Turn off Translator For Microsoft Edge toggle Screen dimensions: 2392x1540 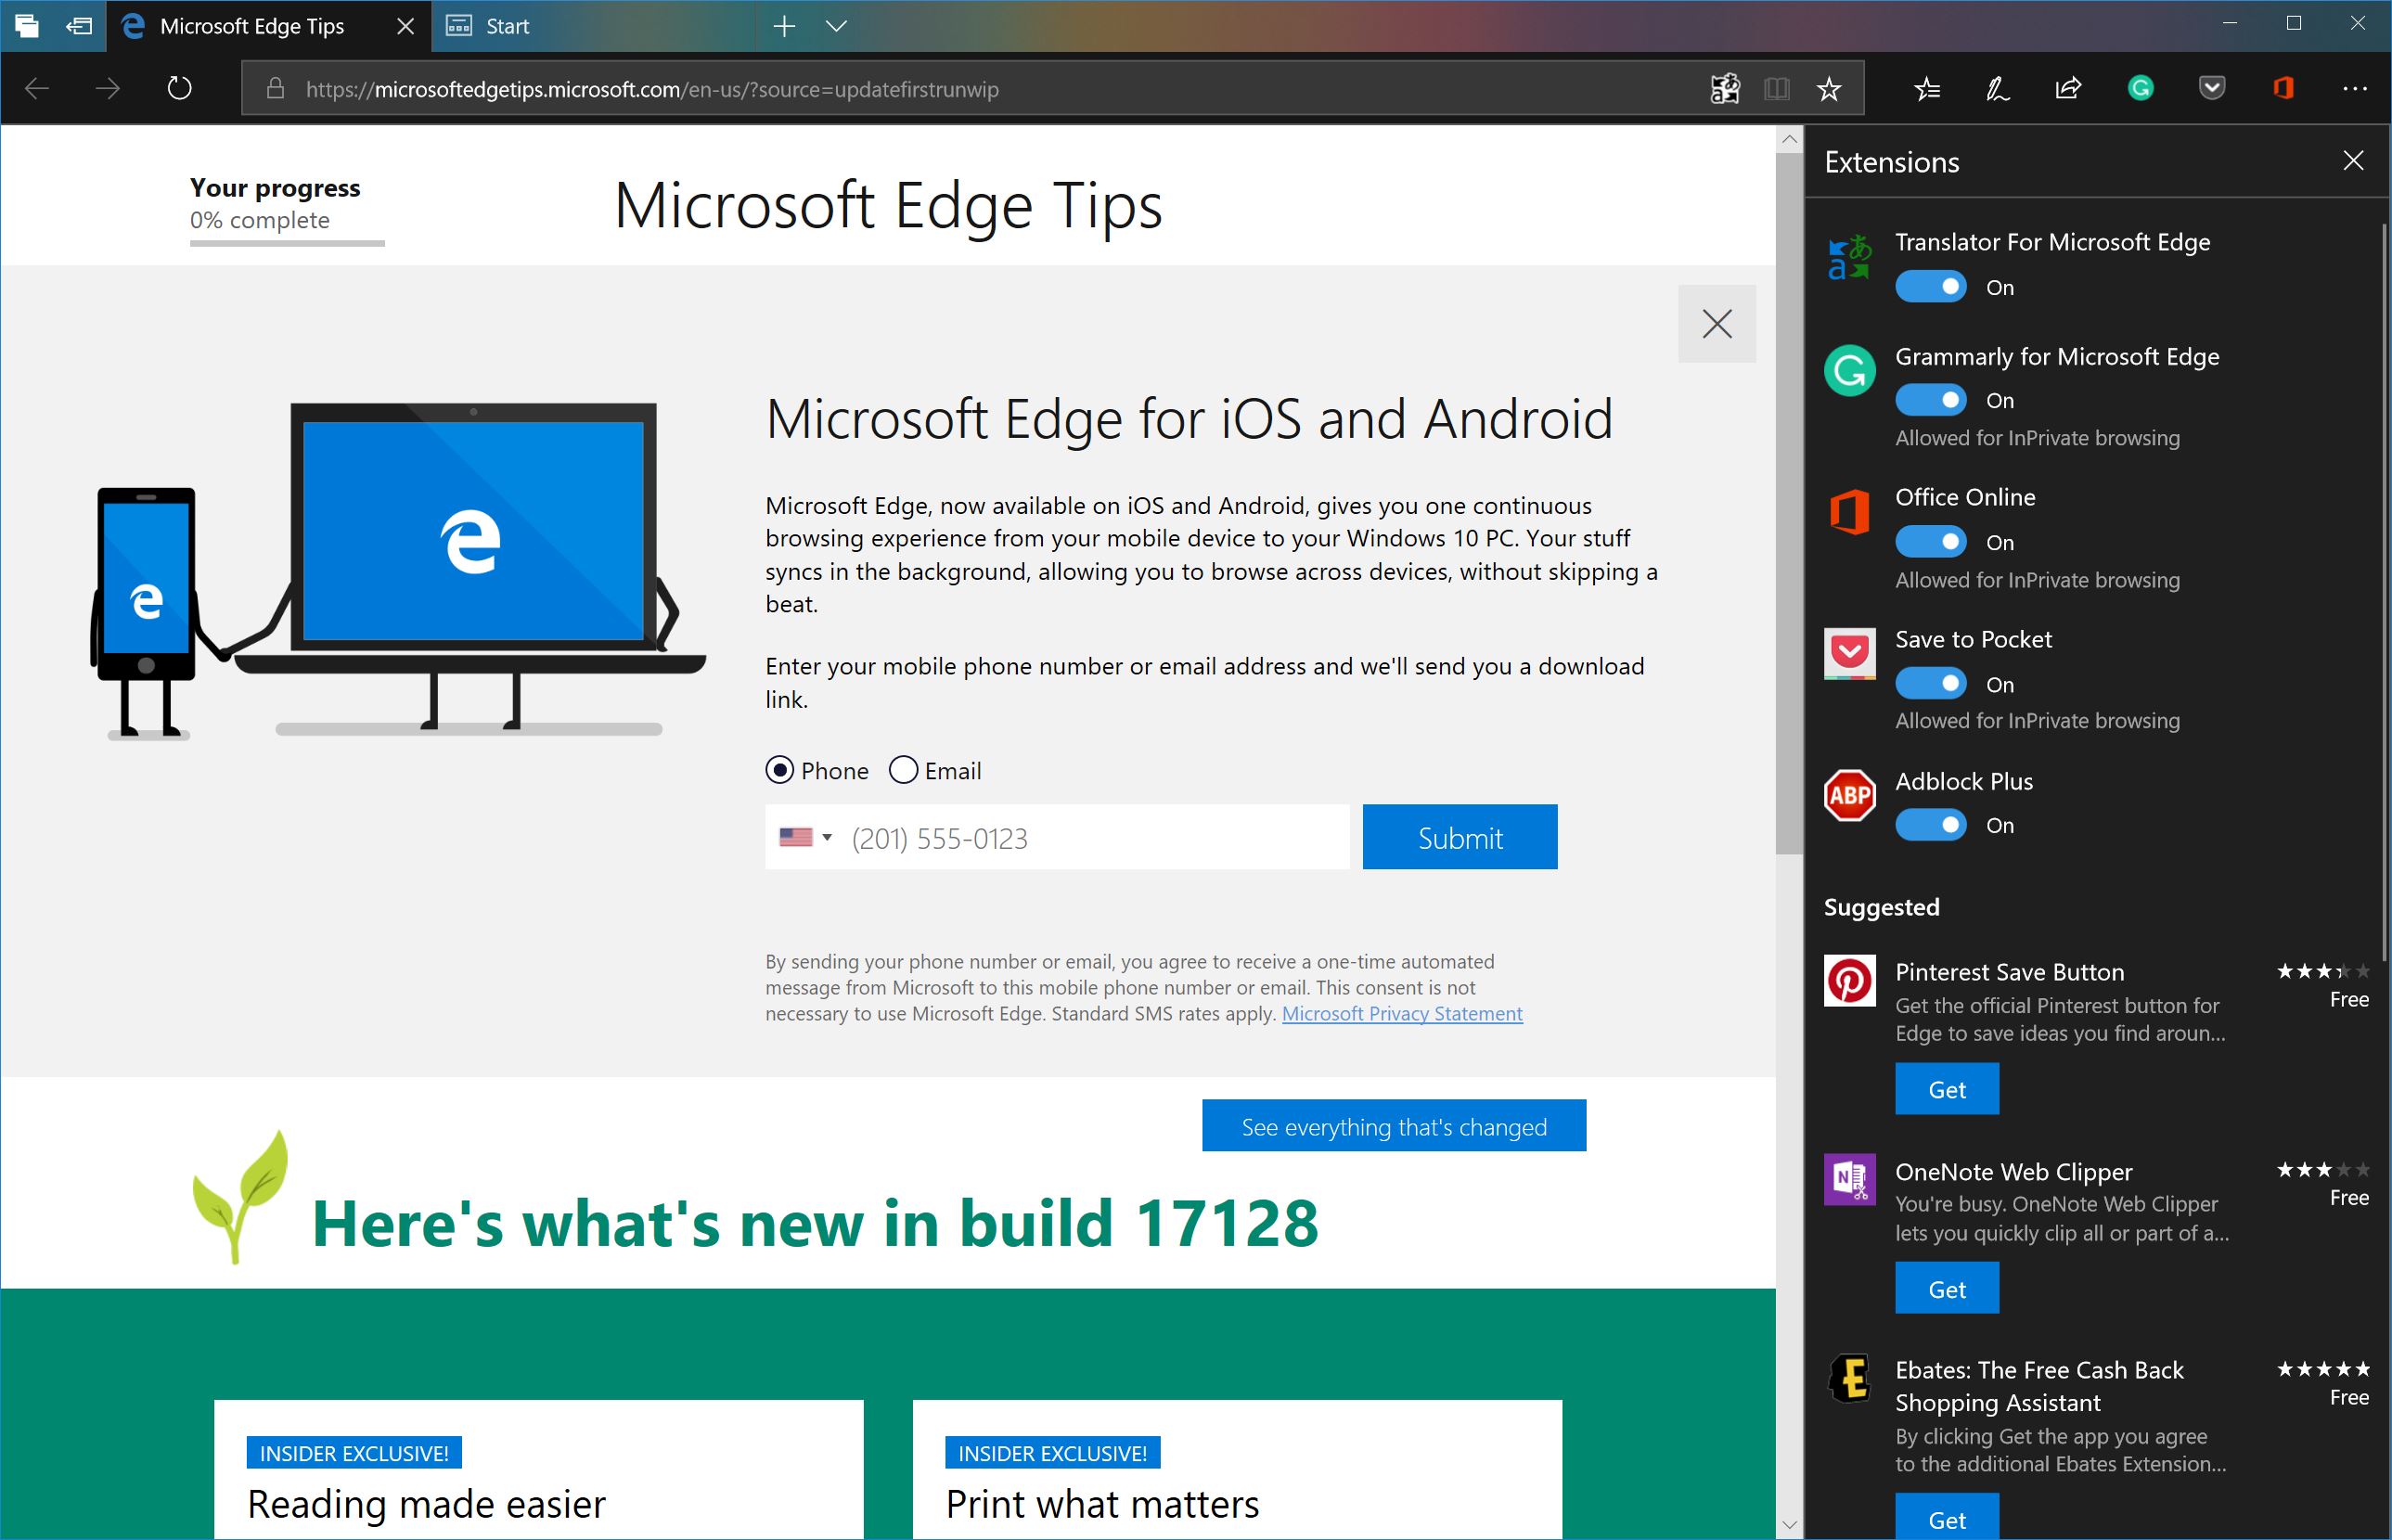1930,287
